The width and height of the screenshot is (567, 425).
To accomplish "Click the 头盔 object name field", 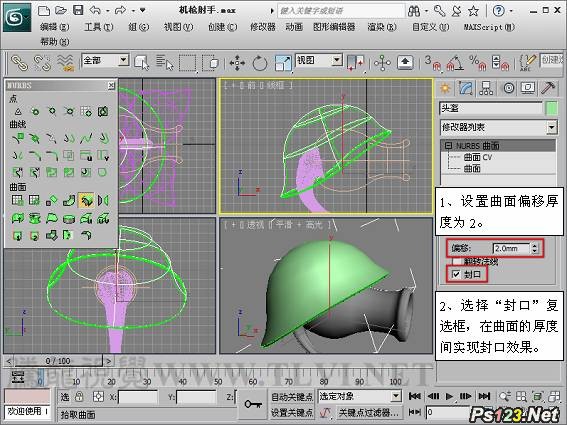I will click(x=491, y=108).
